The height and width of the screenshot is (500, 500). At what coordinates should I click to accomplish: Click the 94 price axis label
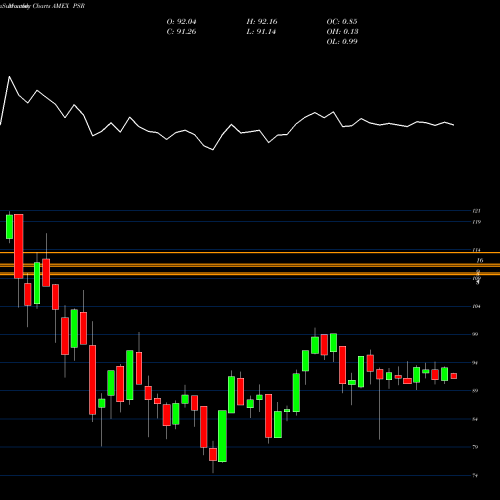point(476,363)
